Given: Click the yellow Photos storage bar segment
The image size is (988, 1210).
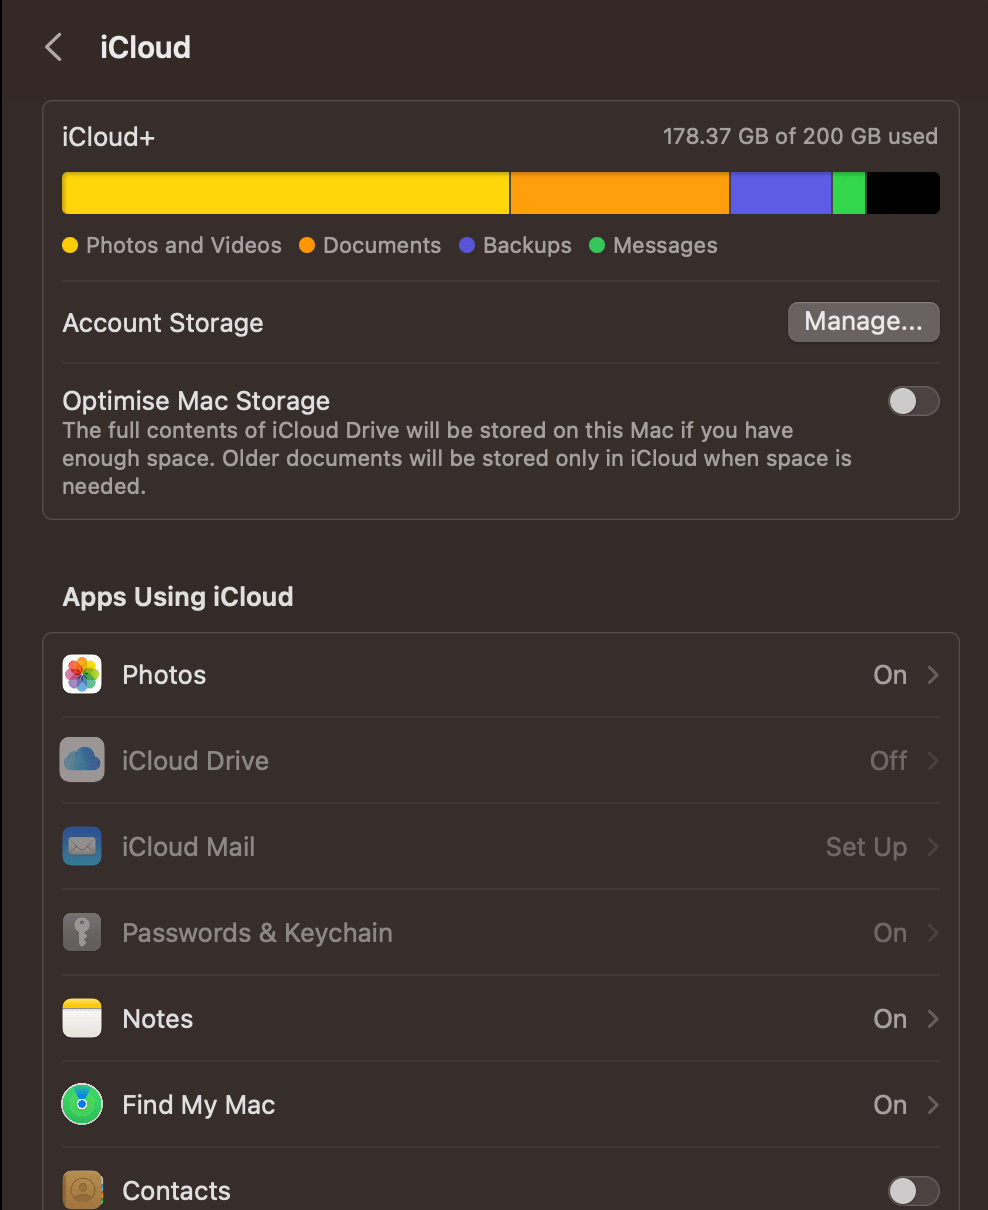Looking at the screenshot, I should [x=285, y=192].
